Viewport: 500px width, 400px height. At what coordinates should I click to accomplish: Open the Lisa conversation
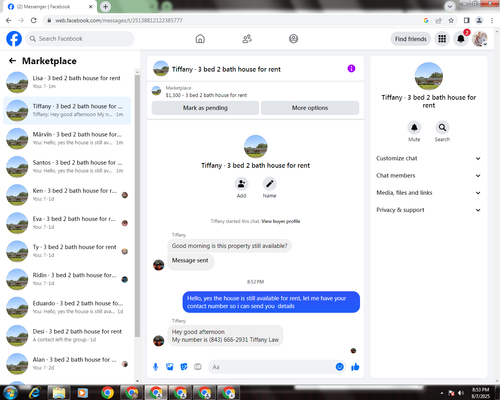(67, 82)
